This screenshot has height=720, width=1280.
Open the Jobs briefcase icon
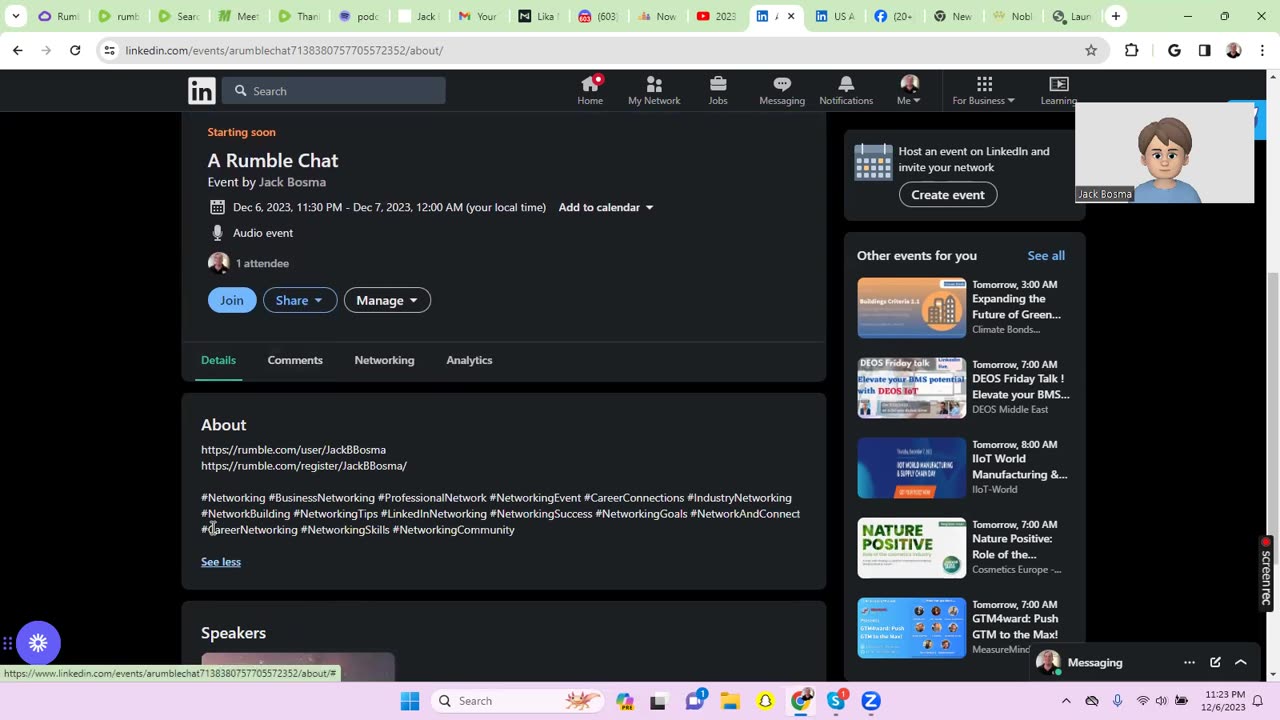point(718,84)
